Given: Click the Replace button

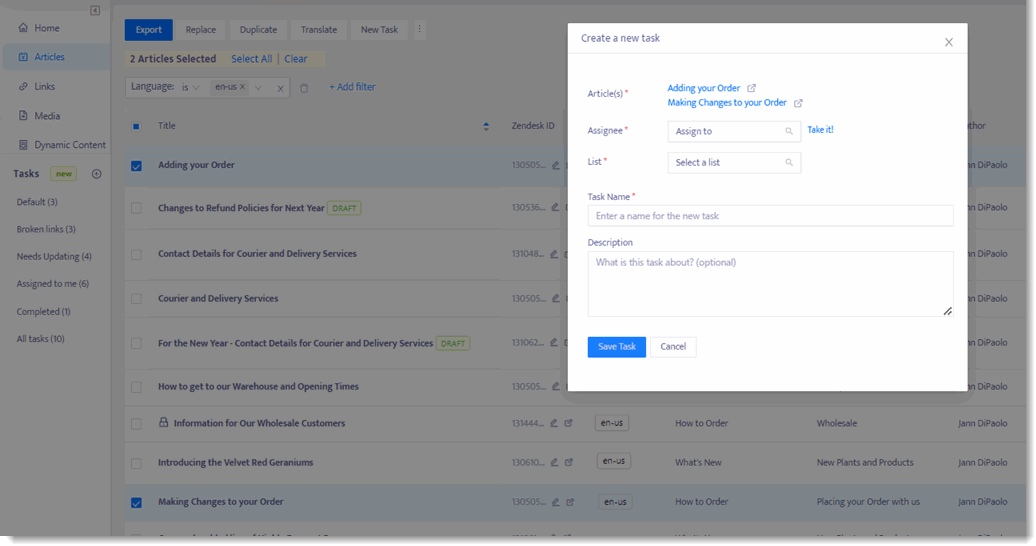Looking at the screenshot, I should coord(201,30).
